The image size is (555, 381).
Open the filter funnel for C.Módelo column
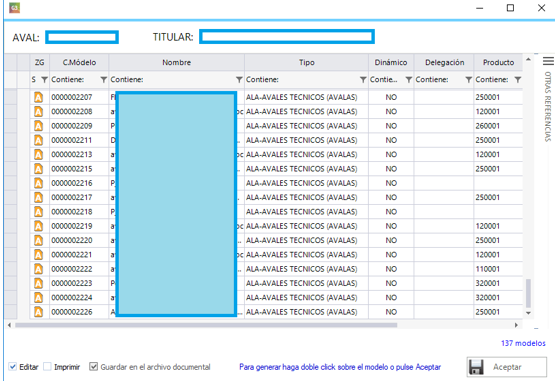click(x=103, y=80)
